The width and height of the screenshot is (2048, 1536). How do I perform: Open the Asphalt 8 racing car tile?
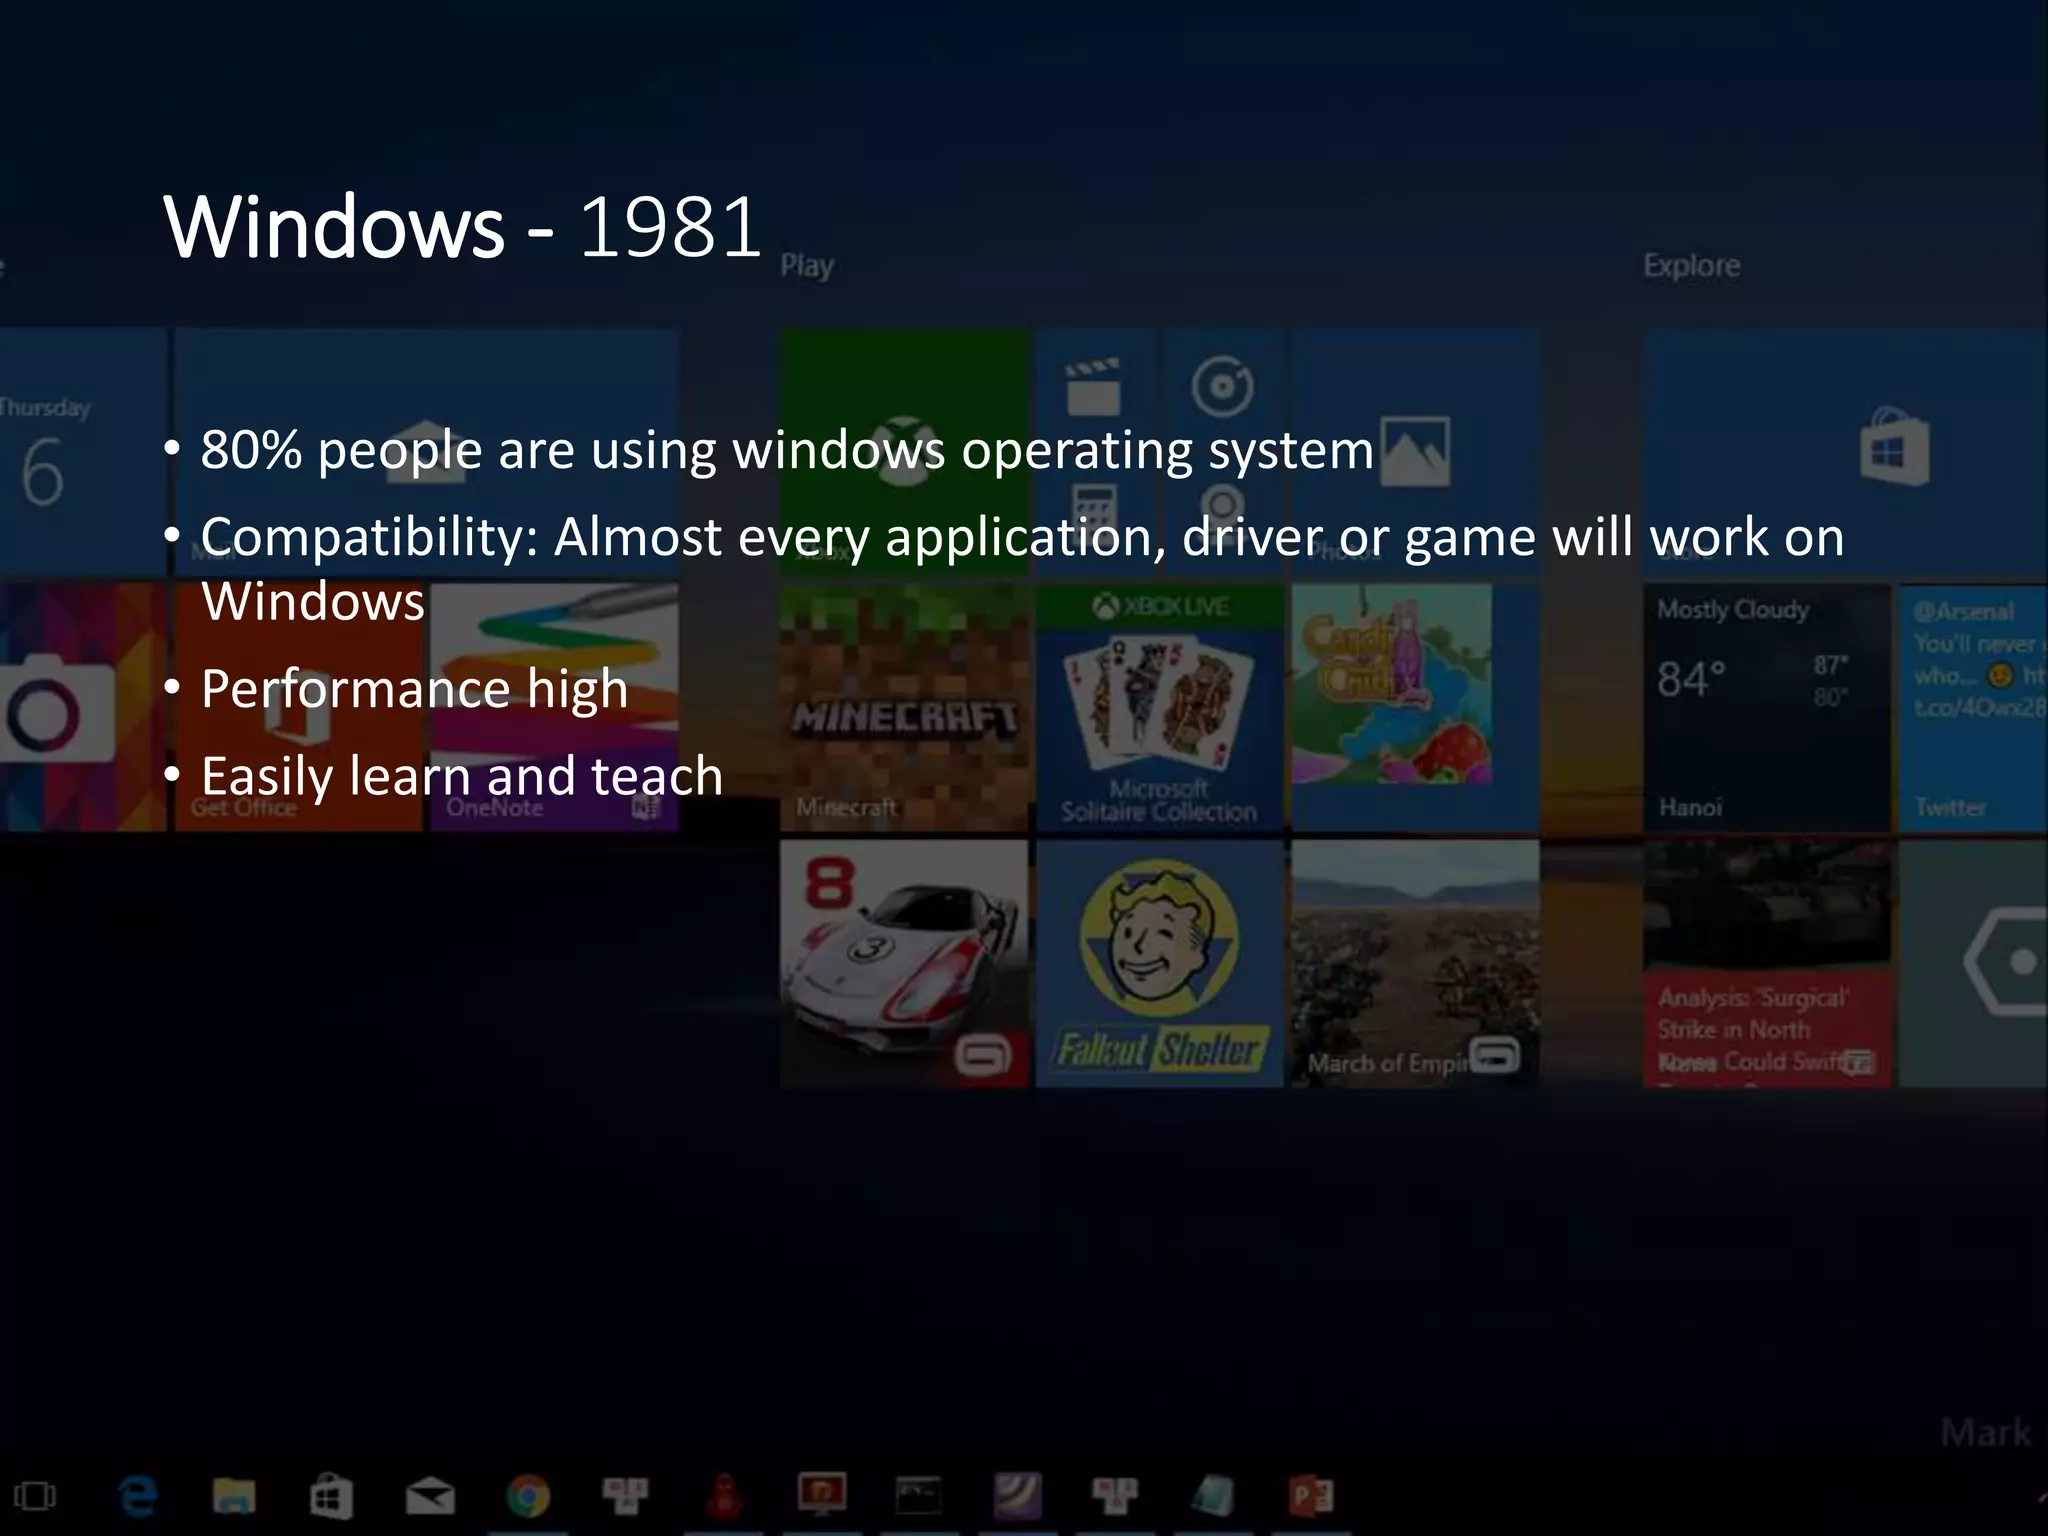904,964
